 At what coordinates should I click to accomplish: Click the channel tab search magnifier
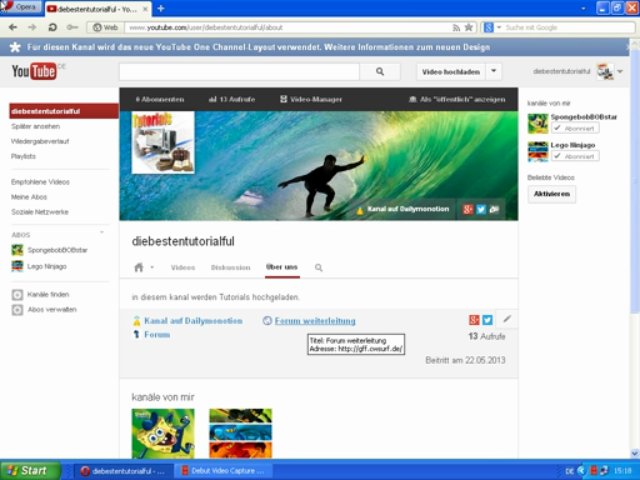[319, 268]
